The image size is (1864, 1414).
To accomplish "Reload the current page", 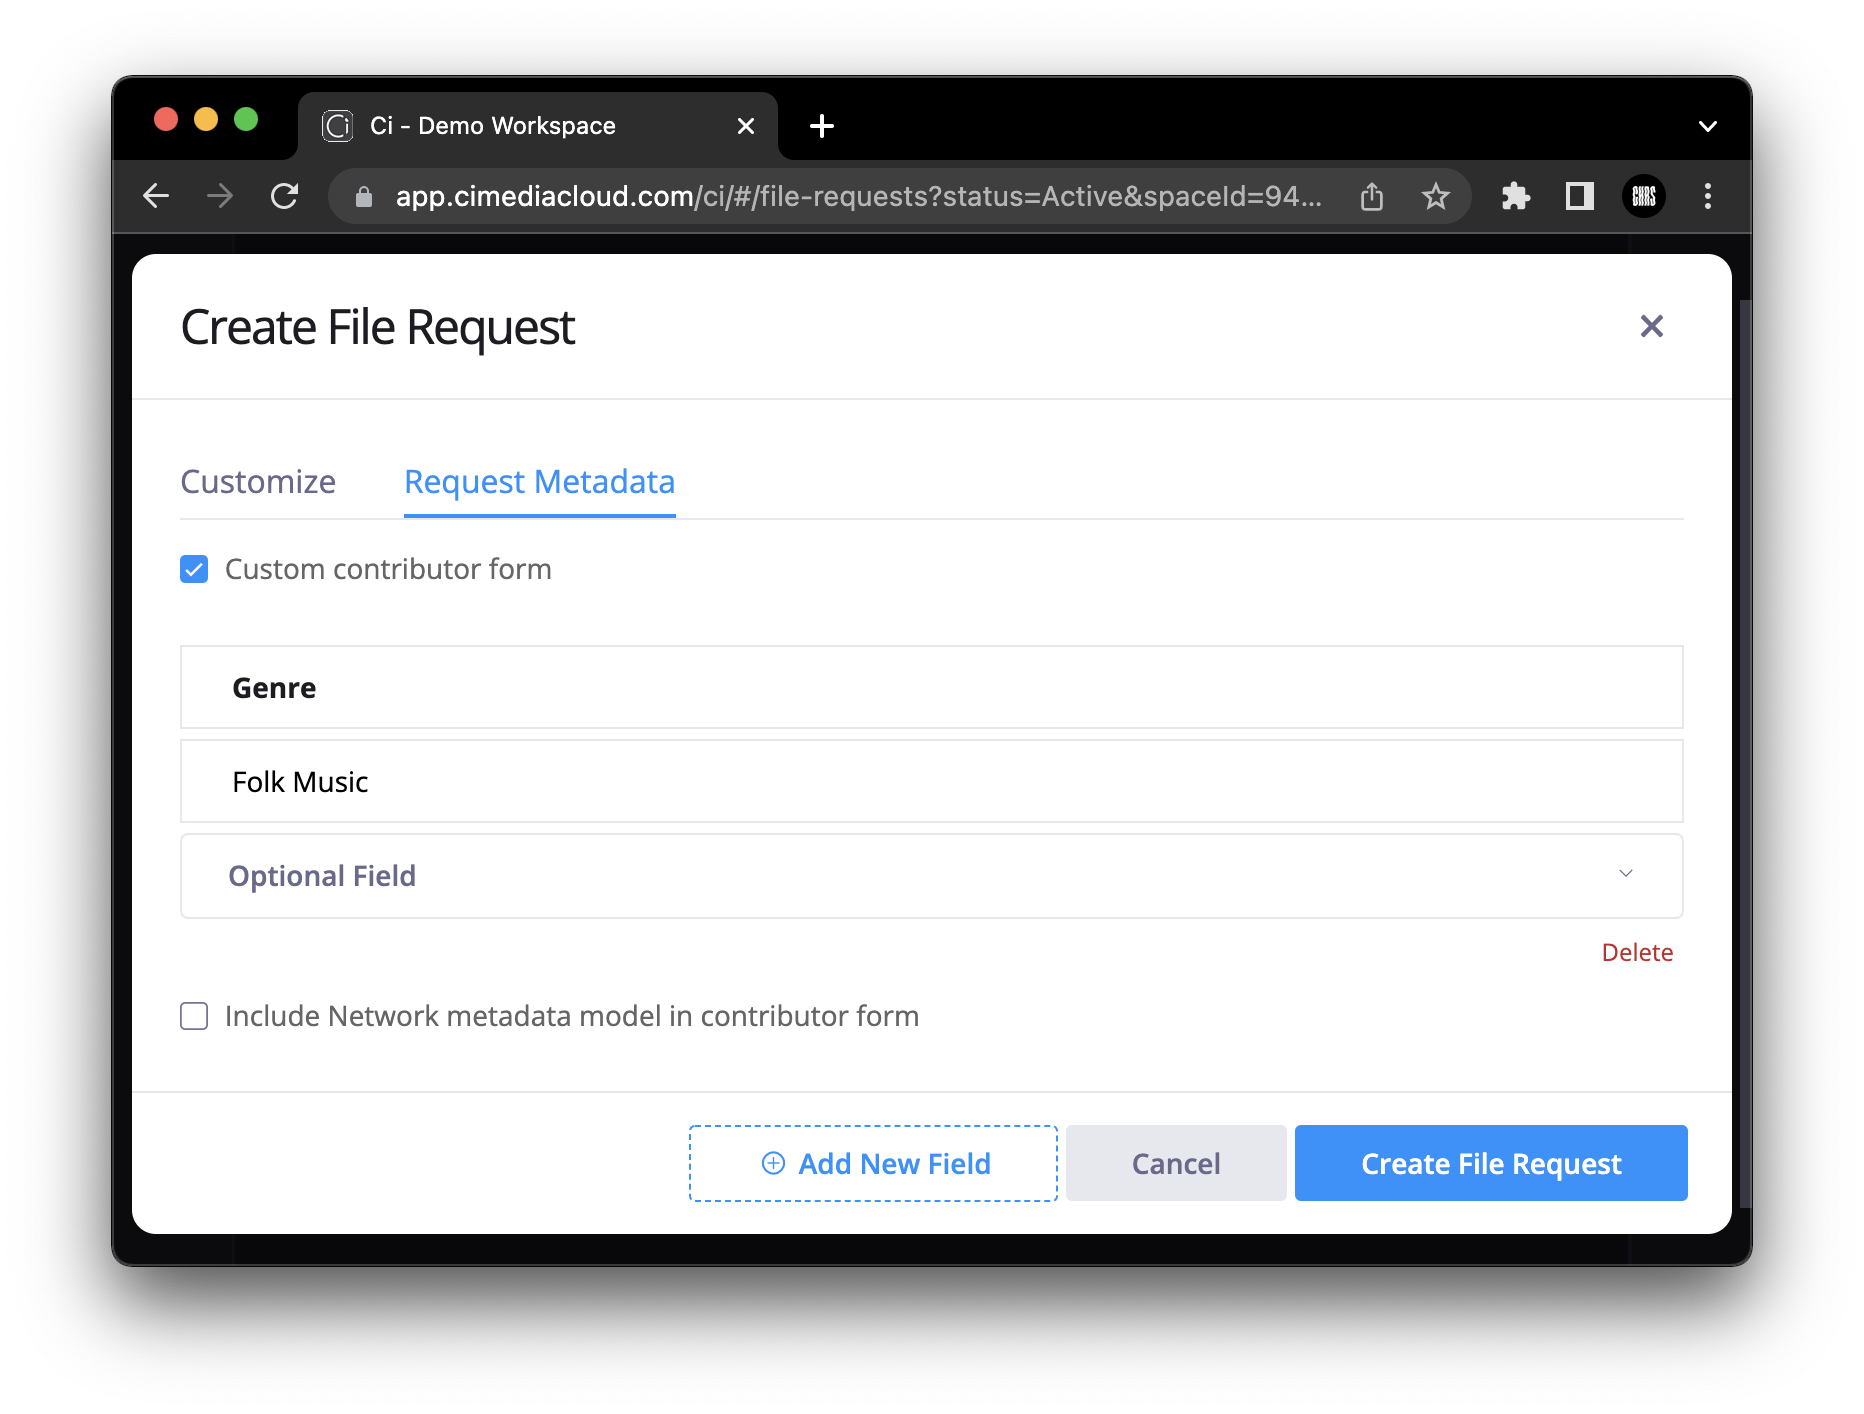I will coord(285,196).
